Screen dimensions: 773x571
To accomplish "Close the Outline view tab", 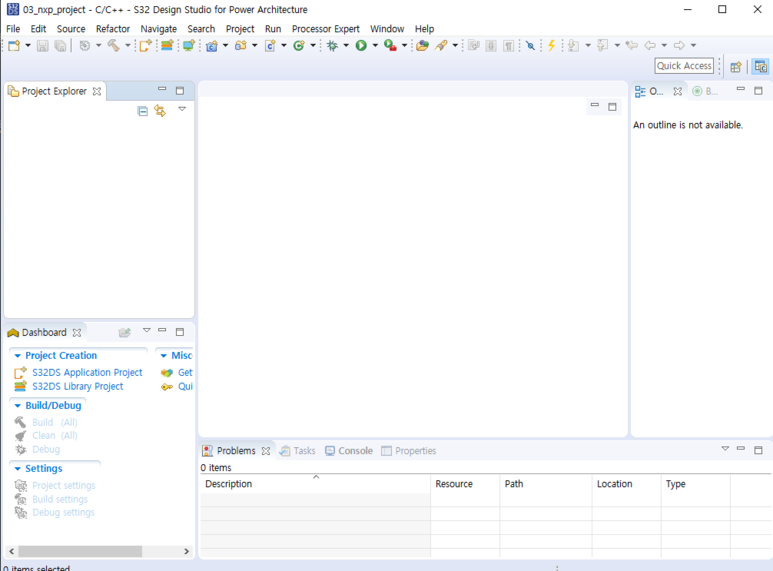I will (678, 92).
